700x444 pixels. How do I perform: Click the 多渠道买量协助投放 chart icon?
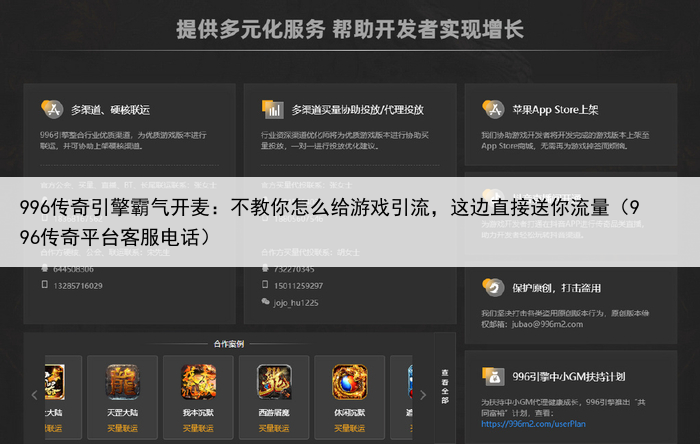270,108
